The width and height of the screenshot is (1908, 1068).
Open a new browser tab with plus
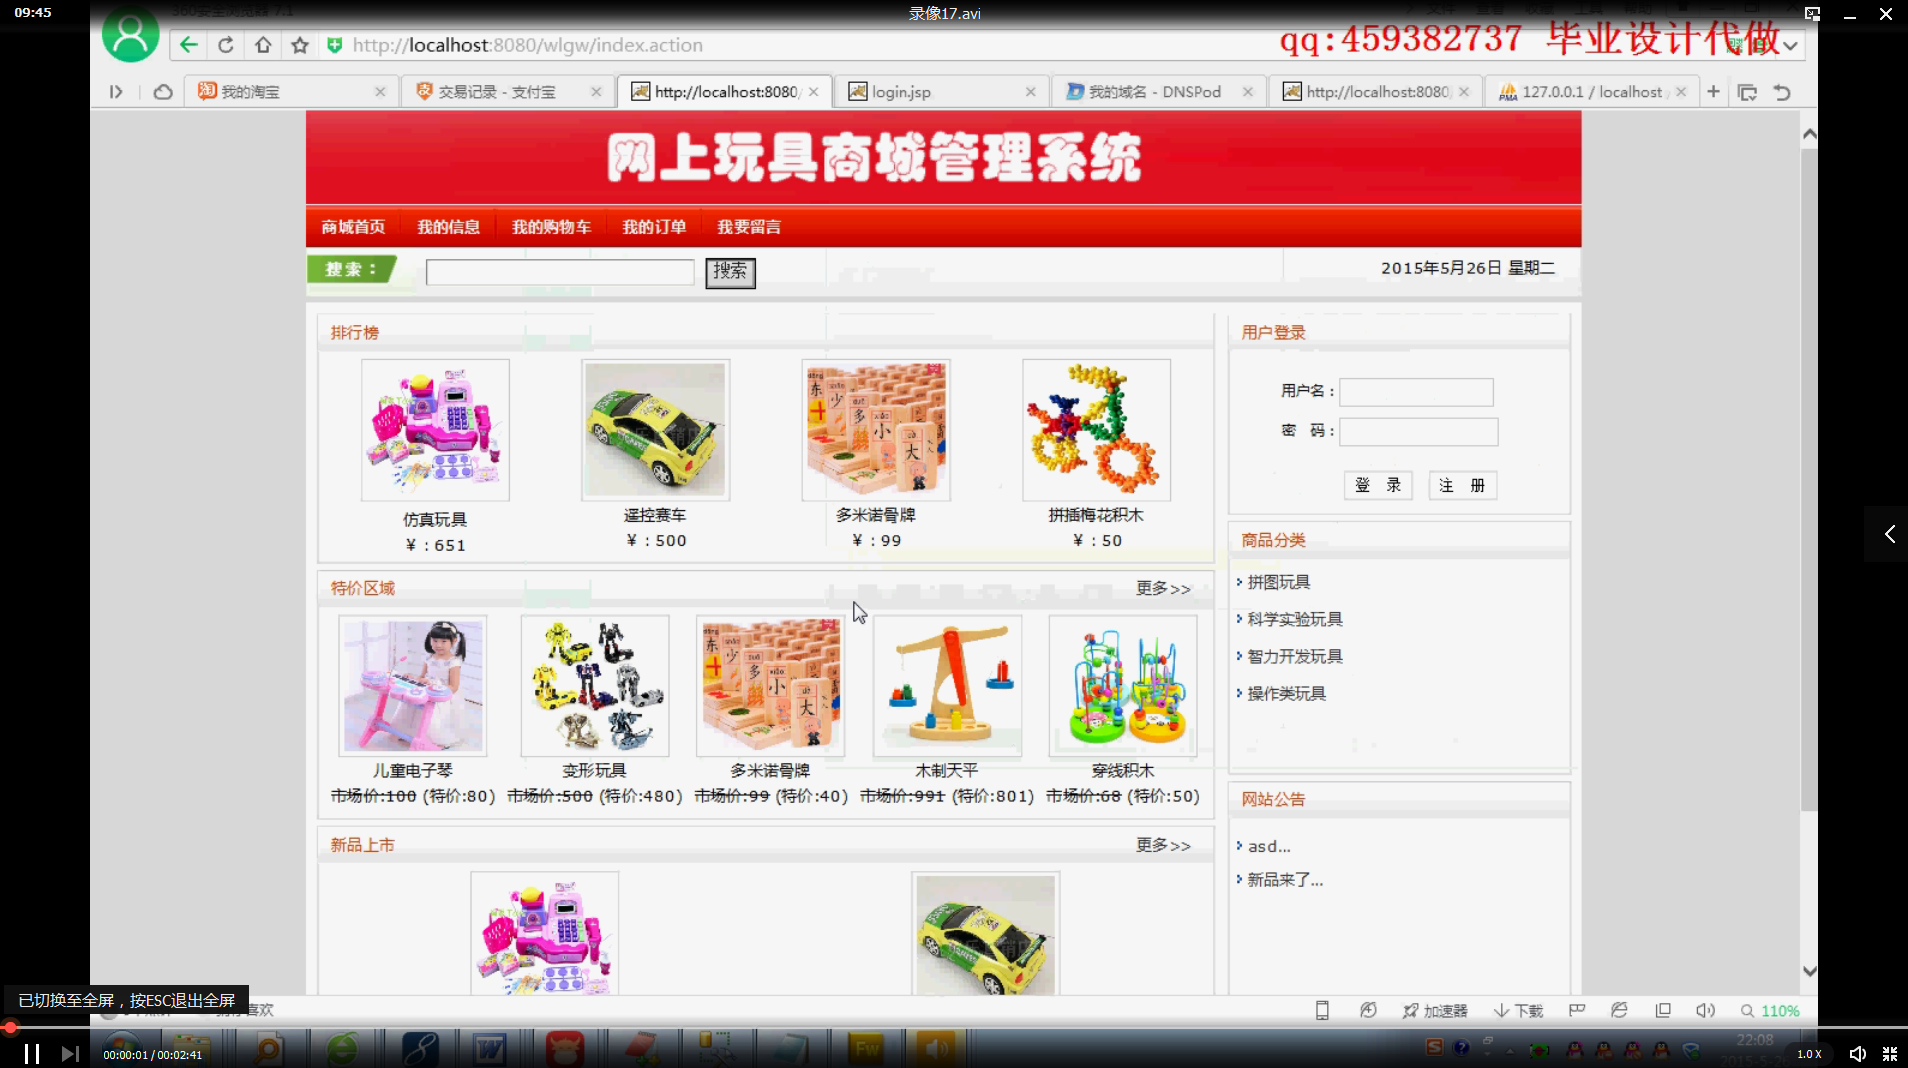[1714, 92]
